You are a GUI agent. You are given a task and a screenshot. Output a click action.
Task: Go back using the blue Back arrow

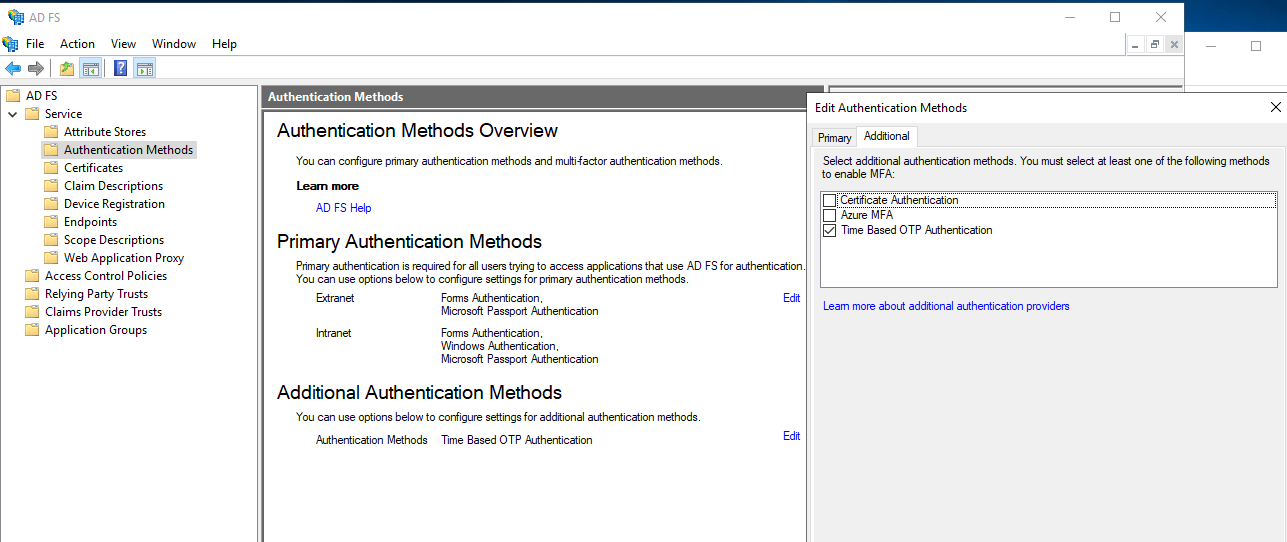click(13, 68)
